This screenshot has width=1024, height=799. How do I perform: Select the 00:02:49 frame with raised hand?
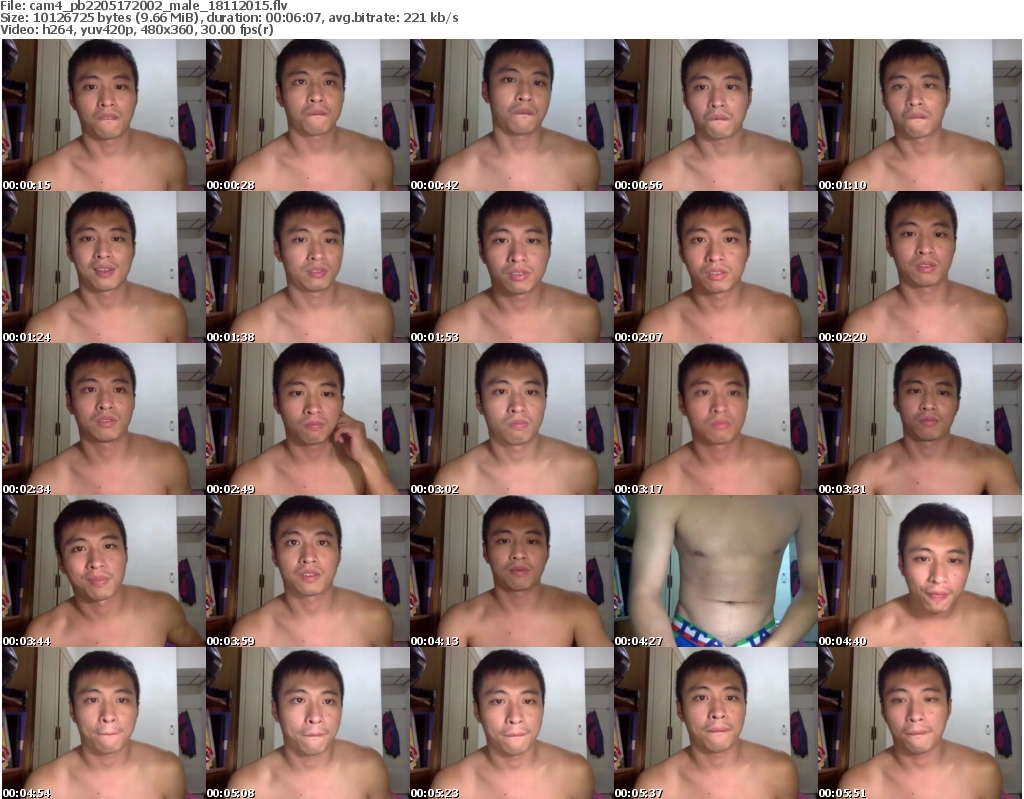(x=308, y=419)
